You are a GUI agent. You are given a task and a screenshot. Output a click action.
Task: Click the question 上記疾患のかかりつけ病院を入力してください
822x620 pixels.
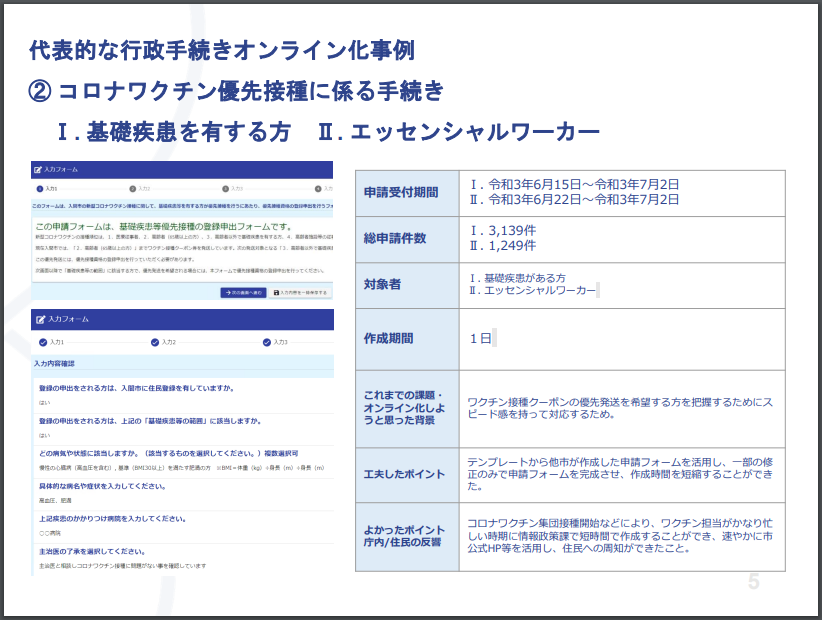click(113, 519)
